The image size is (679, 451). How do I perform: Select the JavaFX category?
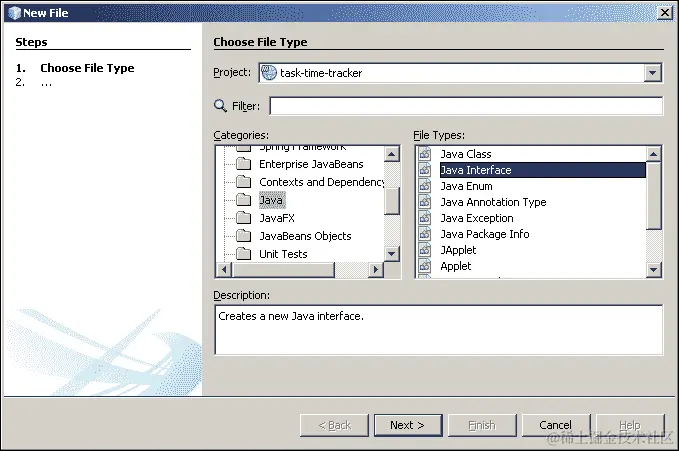click(x=277, y=218)
